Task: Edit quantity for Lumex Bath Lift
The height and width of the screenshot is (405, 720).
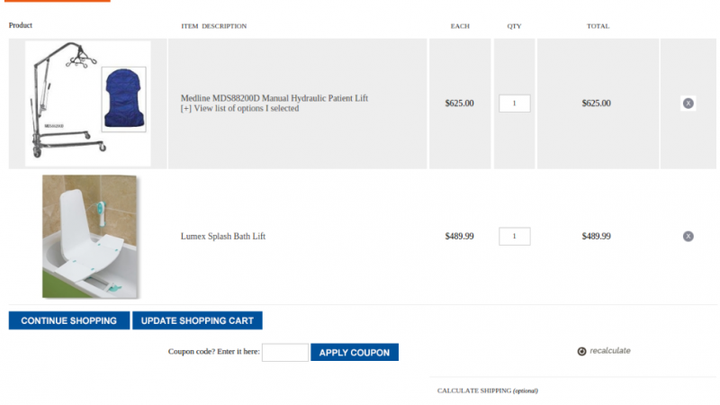Action: [x=514, y=236]
